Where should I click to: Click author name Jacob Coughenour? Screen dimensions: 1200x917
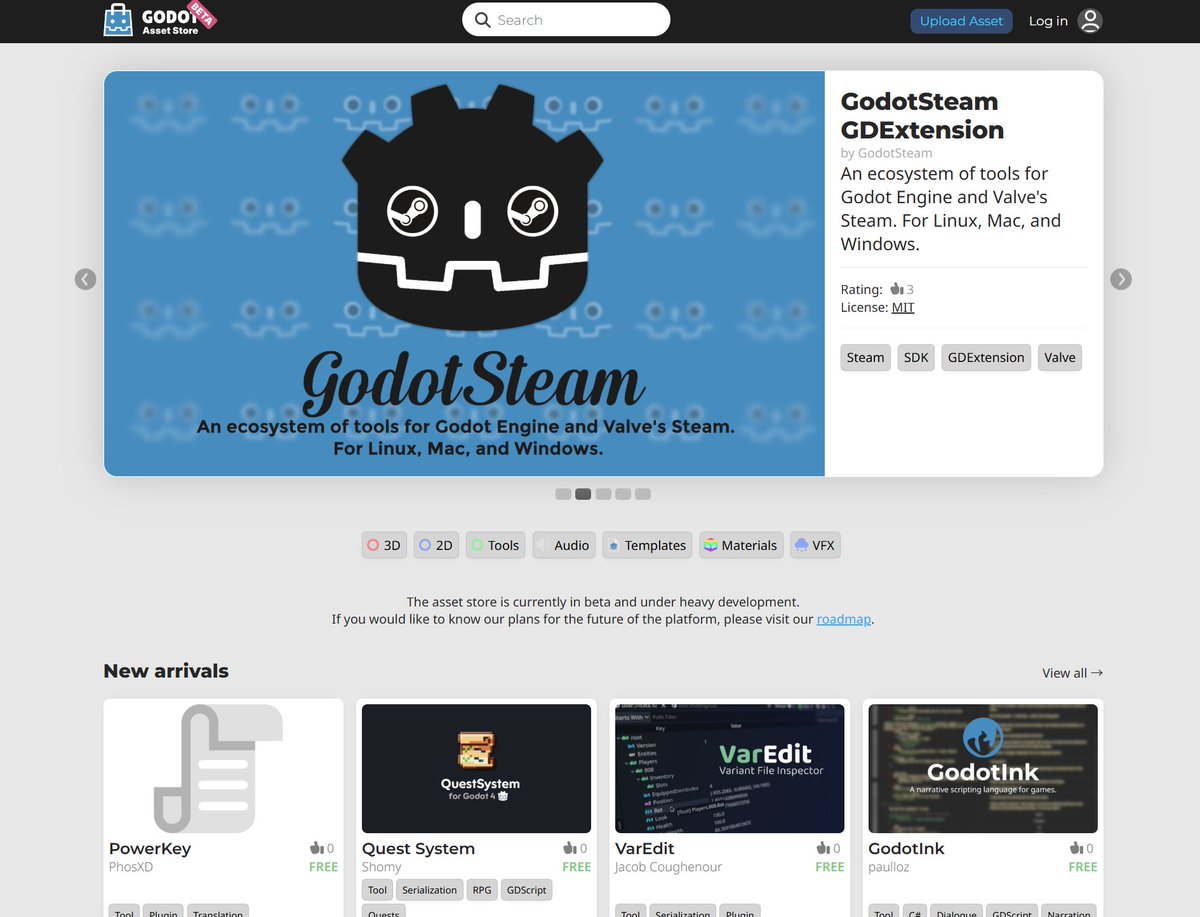[668, 867]
